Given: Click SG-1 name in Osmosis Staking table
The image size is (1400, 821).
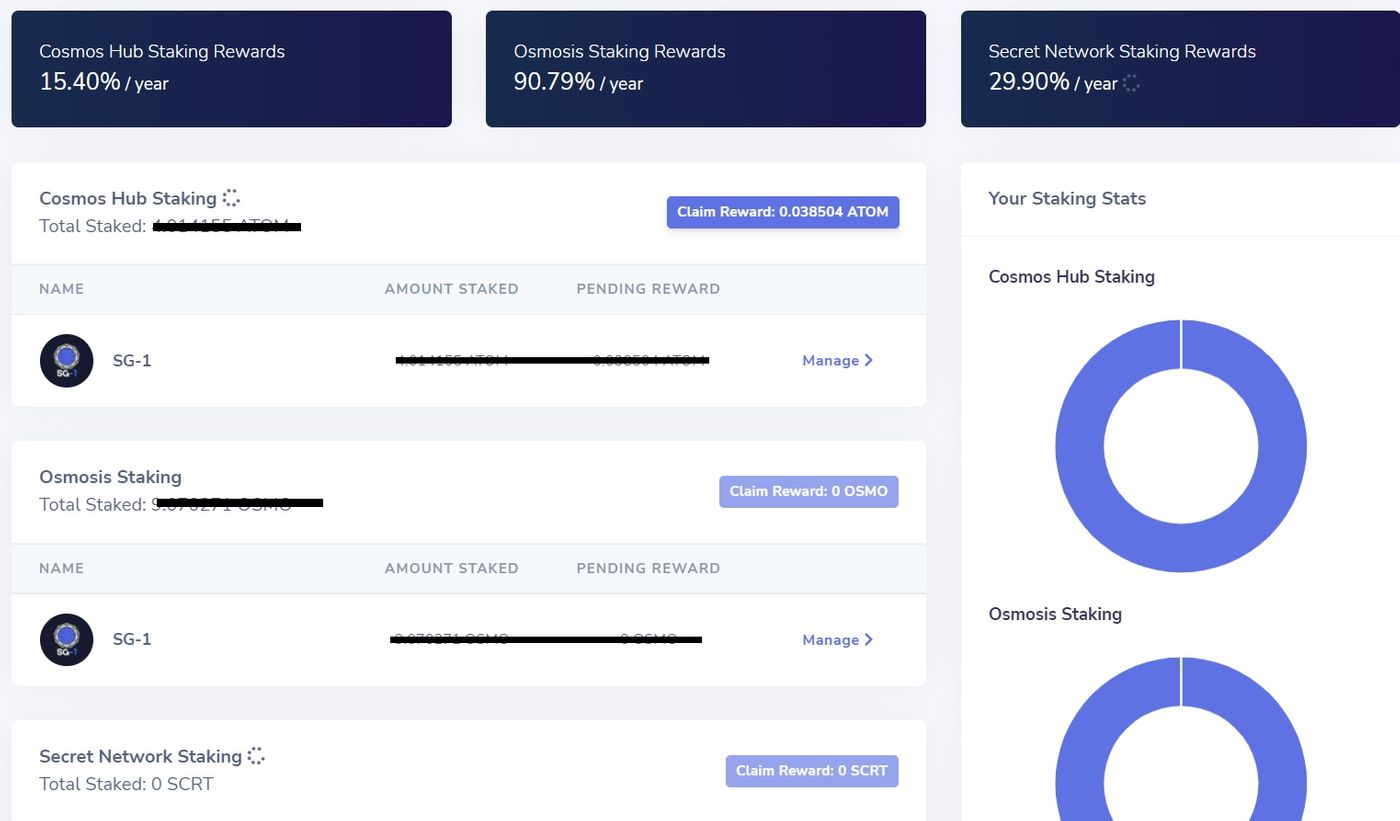Looking at the screenshot, I should (x=132, y=640).
